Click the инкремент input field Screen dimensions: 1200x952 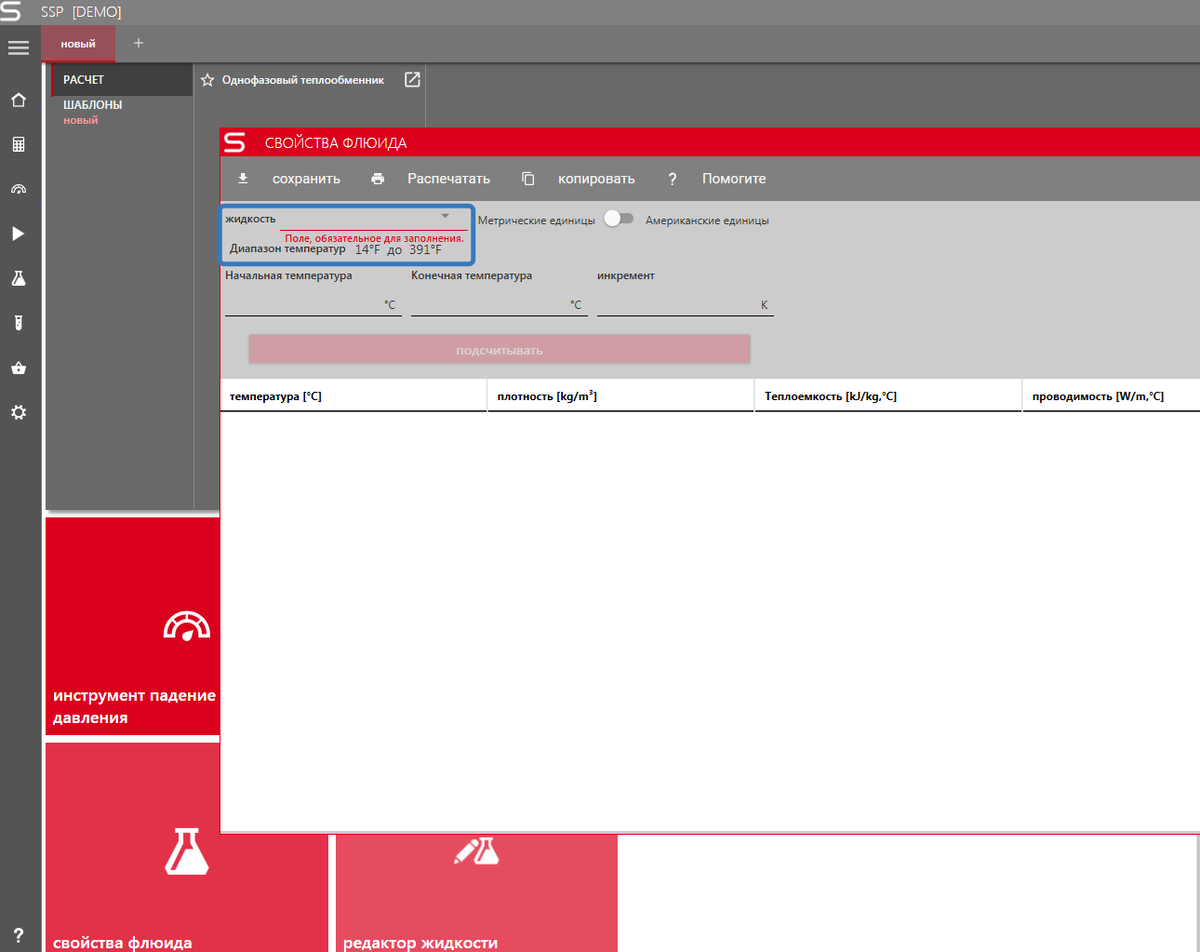pos(685,304)
